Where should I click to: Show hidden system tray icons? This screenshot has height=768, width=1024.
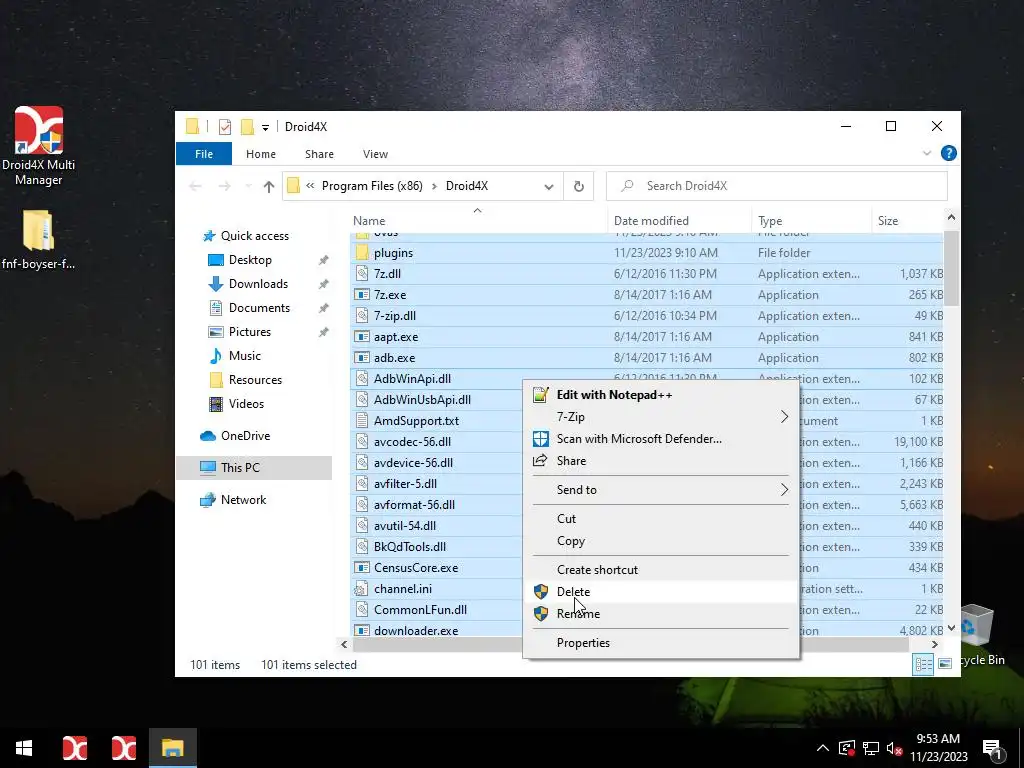[x=823, y=748]
